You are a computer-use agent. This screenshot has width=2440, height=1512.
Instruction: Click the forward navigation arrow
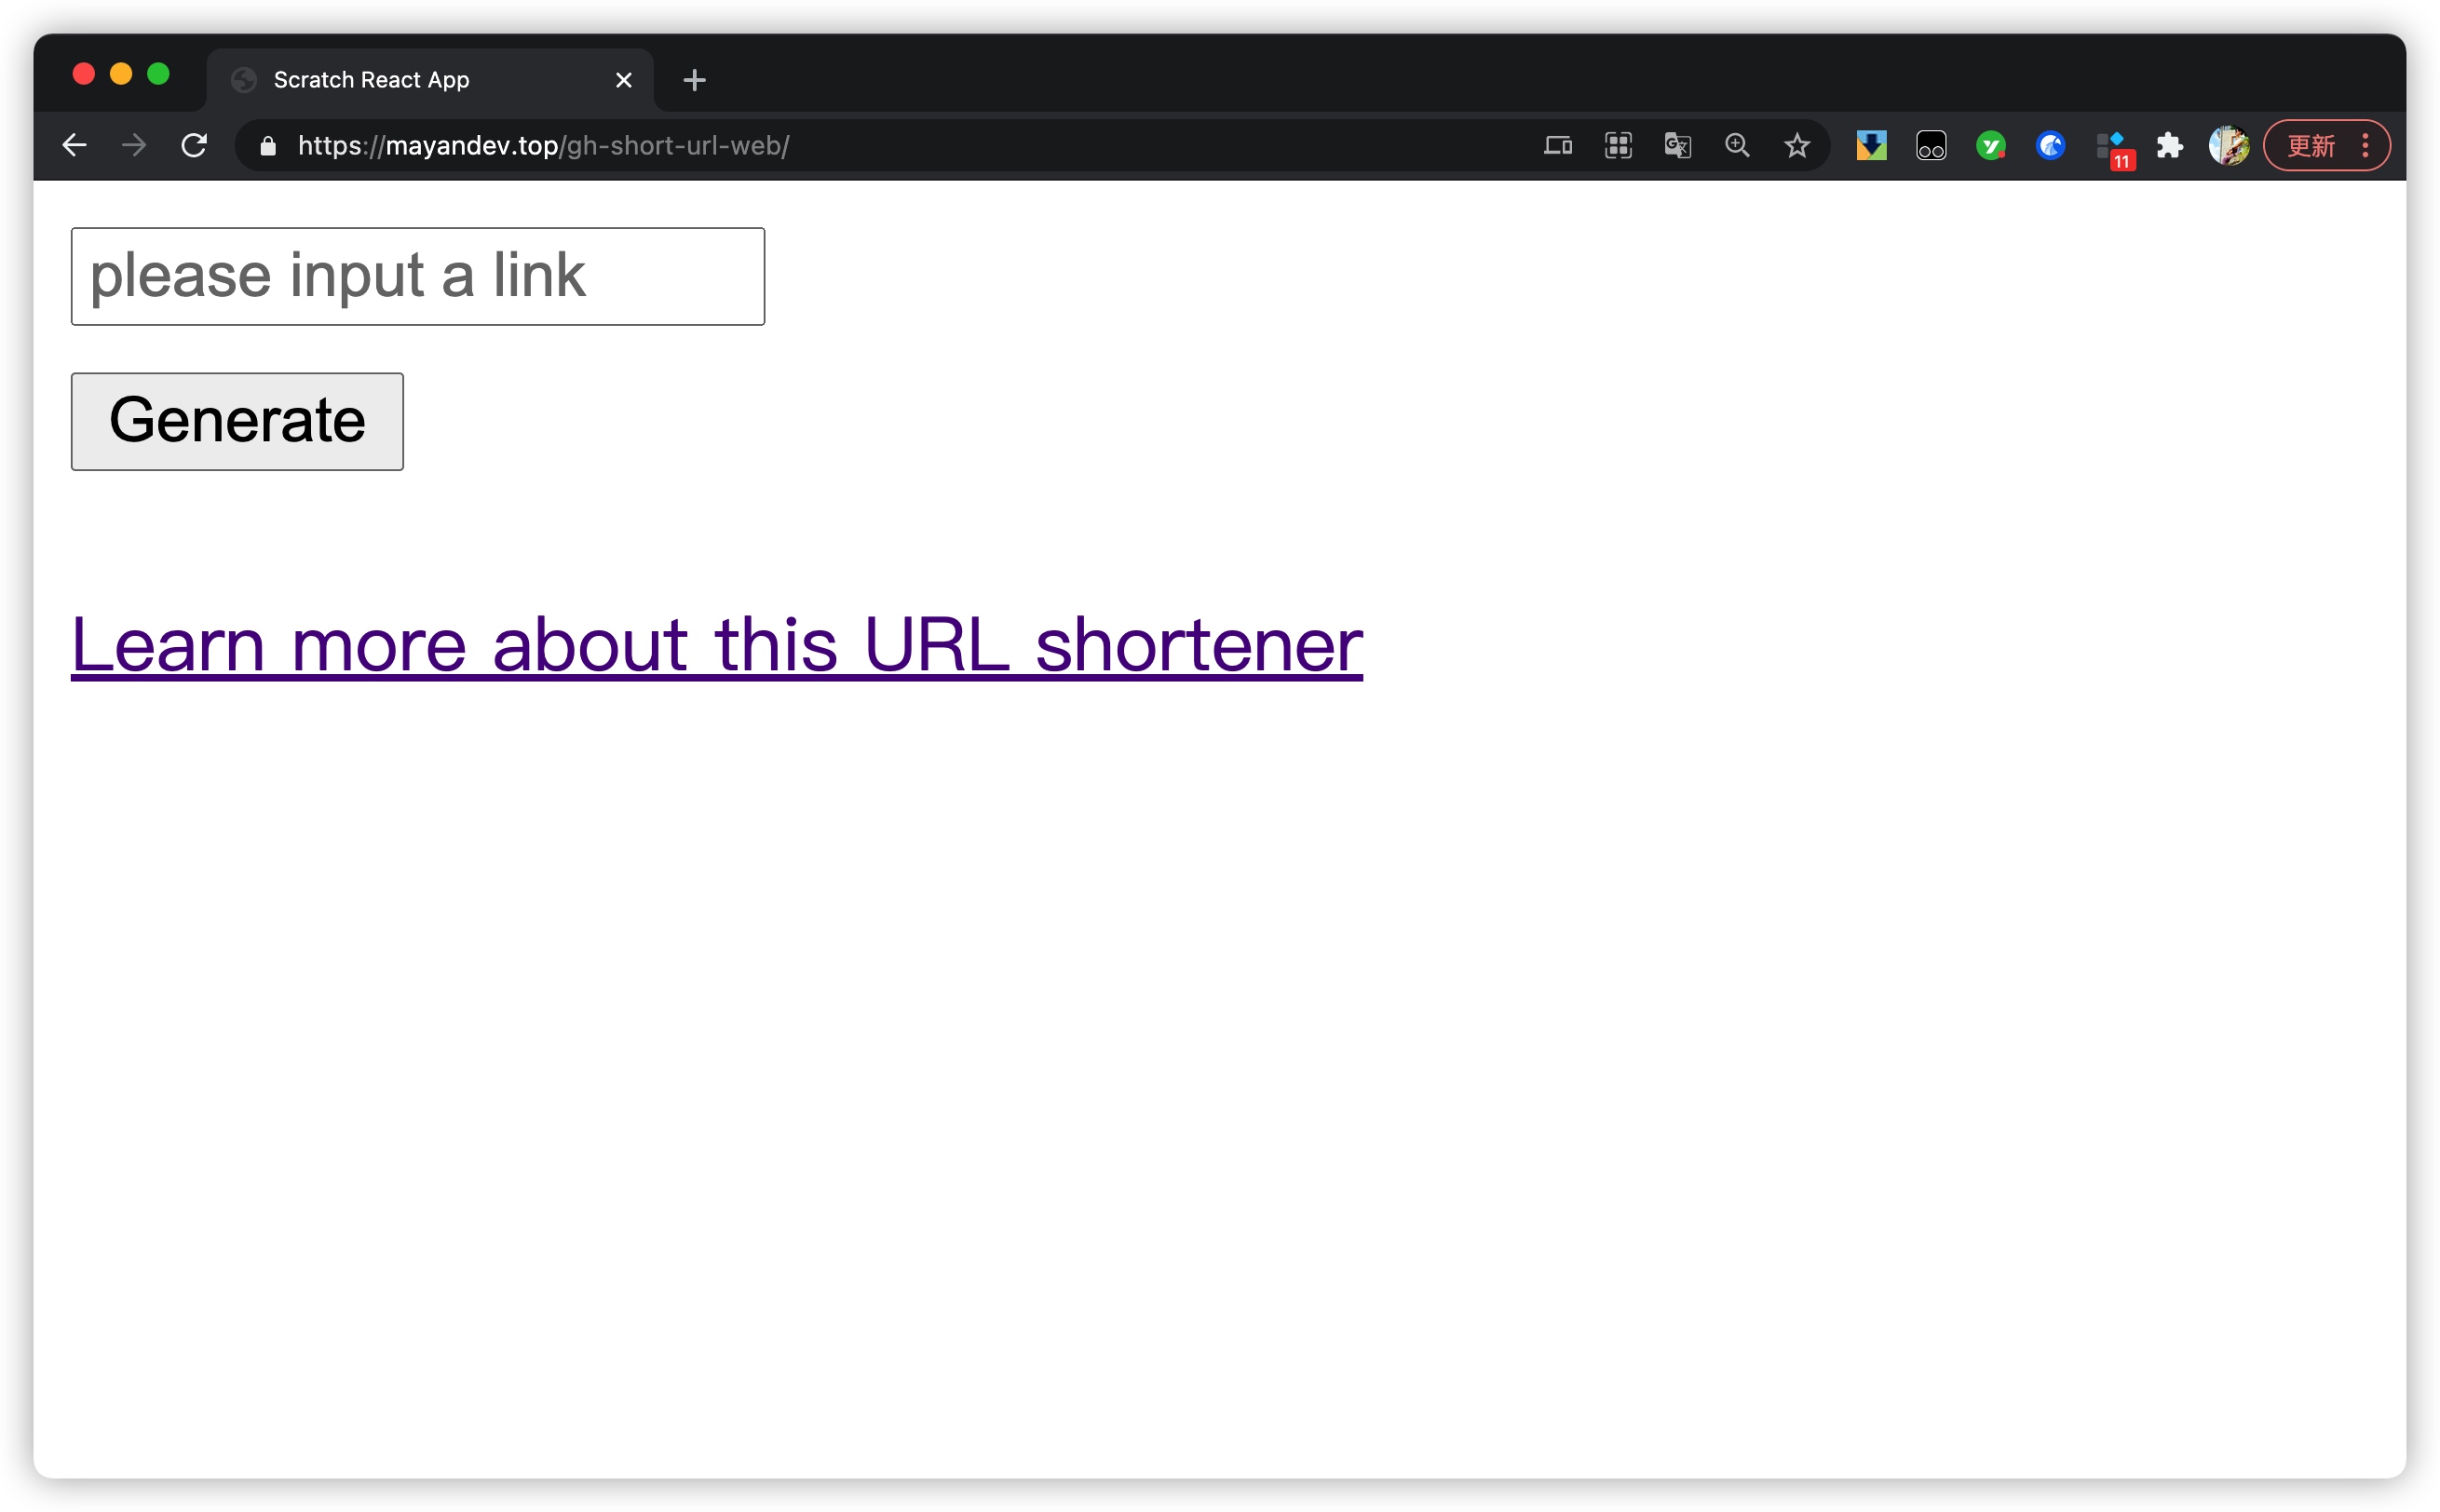[x=134, y=146]
